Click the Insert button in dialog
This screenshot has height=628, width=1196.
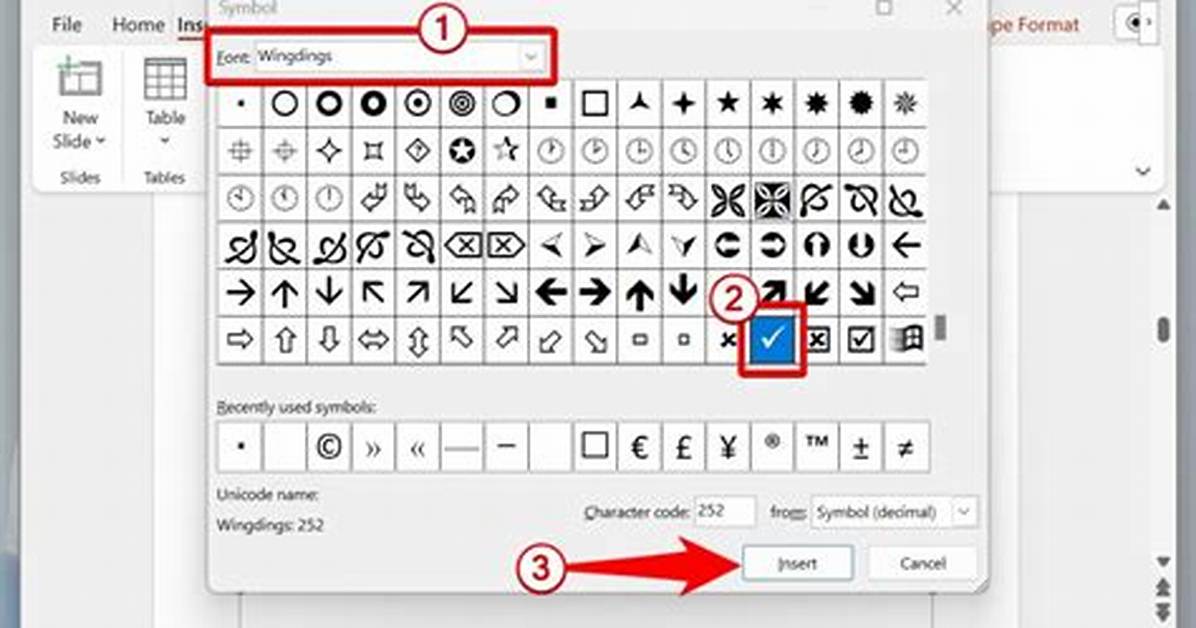click(797, 564)
